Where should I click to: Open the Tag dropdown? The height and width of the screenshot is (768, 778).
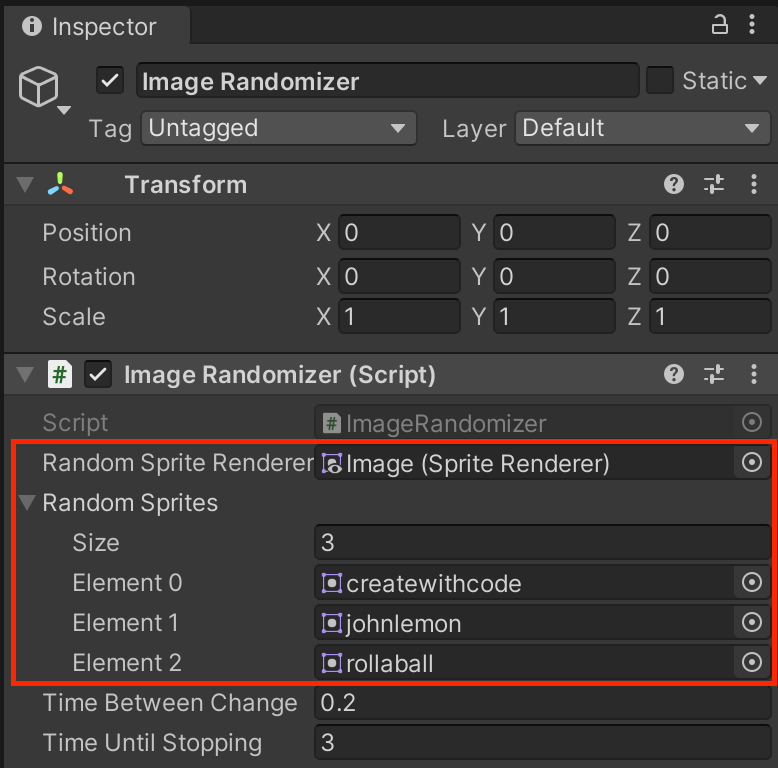point(278,128)
